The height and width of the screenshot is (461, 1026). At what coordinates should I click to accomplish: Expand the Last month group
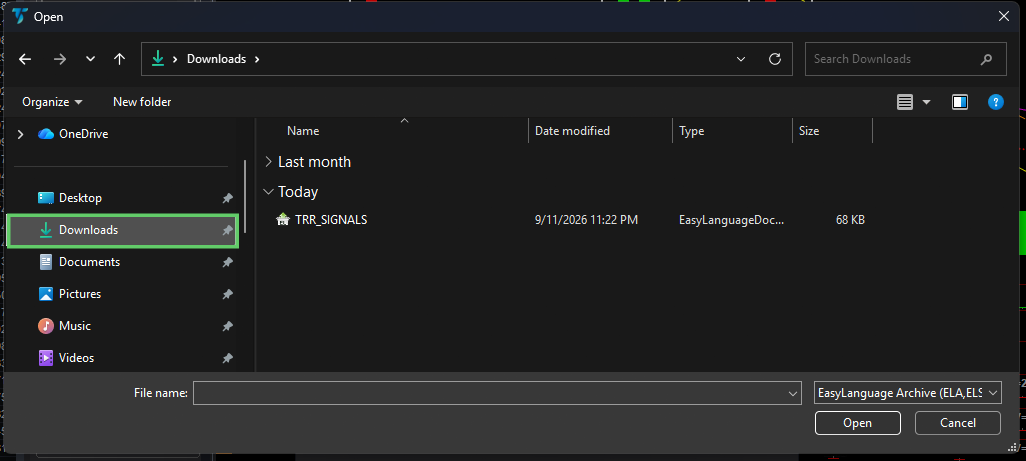click(268, 162)
